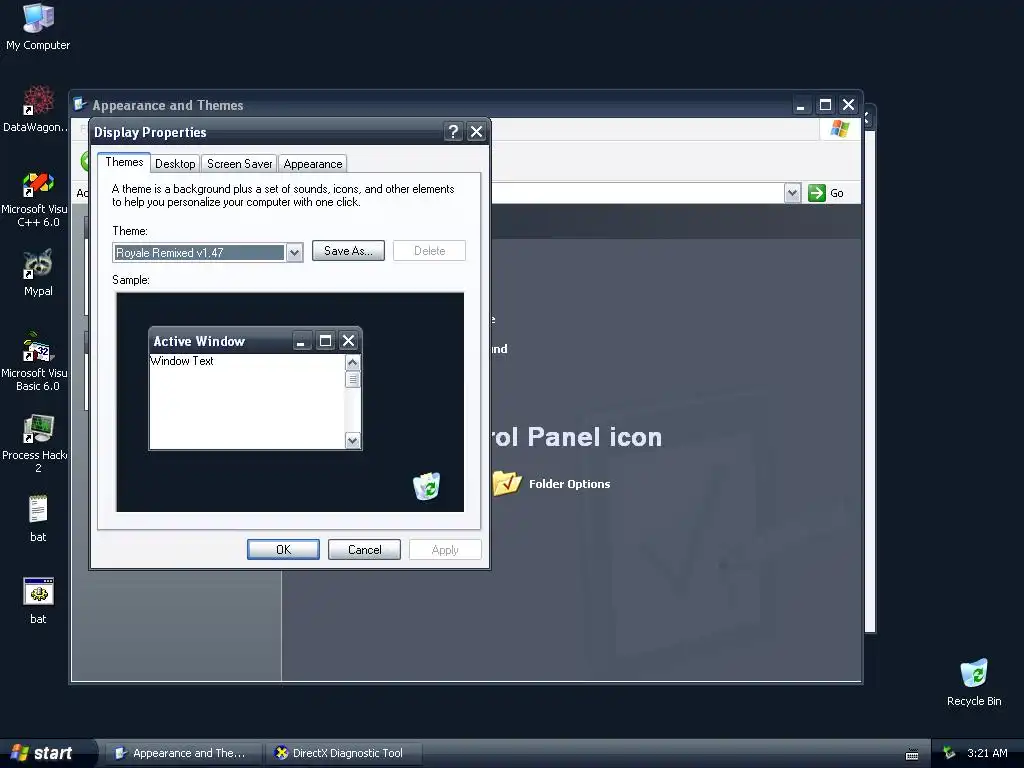Confirm with the OK button

click(283, 550)
